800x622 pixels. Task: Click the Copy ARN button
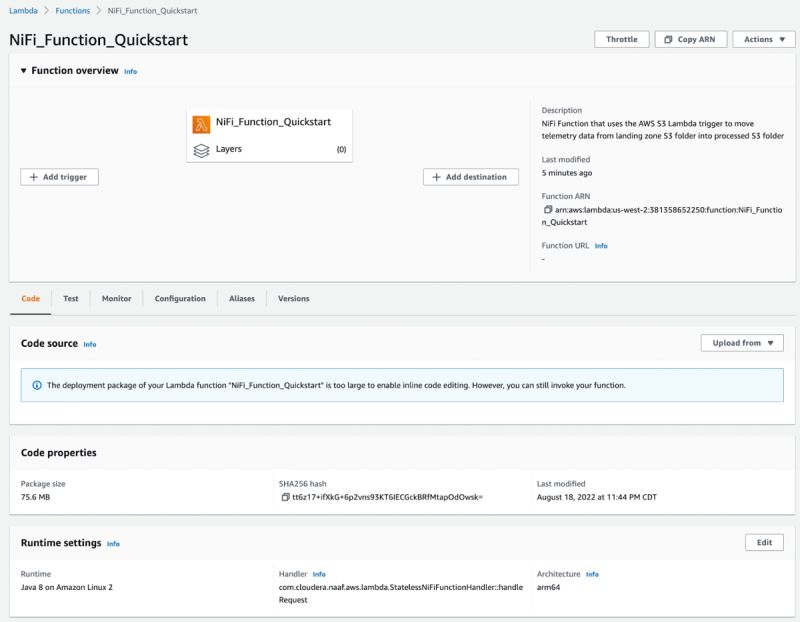(691, 39)
